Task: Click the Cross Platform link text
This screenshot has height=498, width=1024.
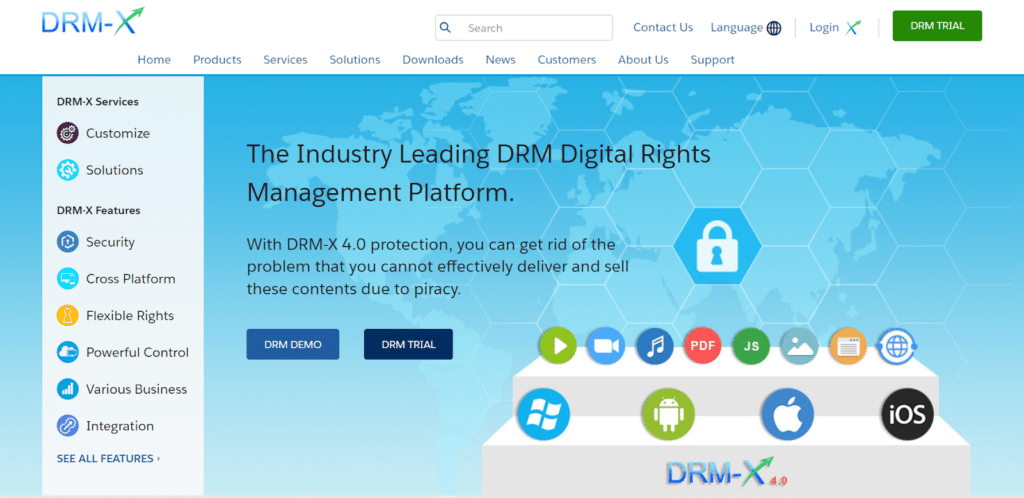Action: (x=131, y=279)
